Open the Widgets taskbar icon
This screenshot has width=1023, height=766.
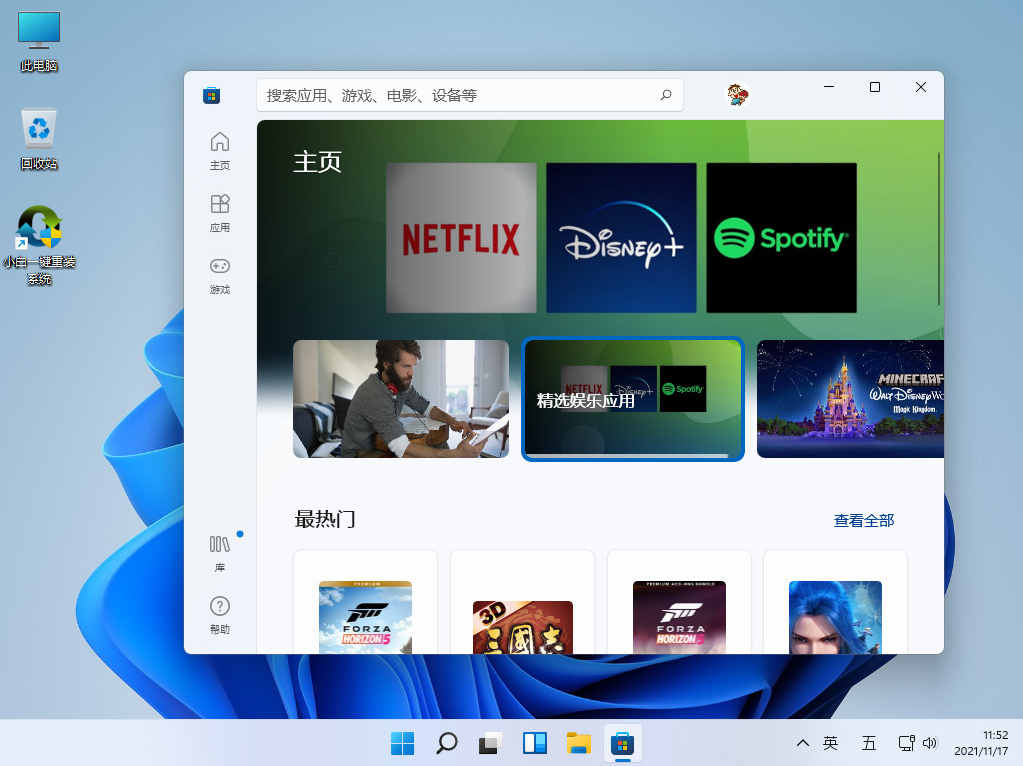[x=535, y=743]
